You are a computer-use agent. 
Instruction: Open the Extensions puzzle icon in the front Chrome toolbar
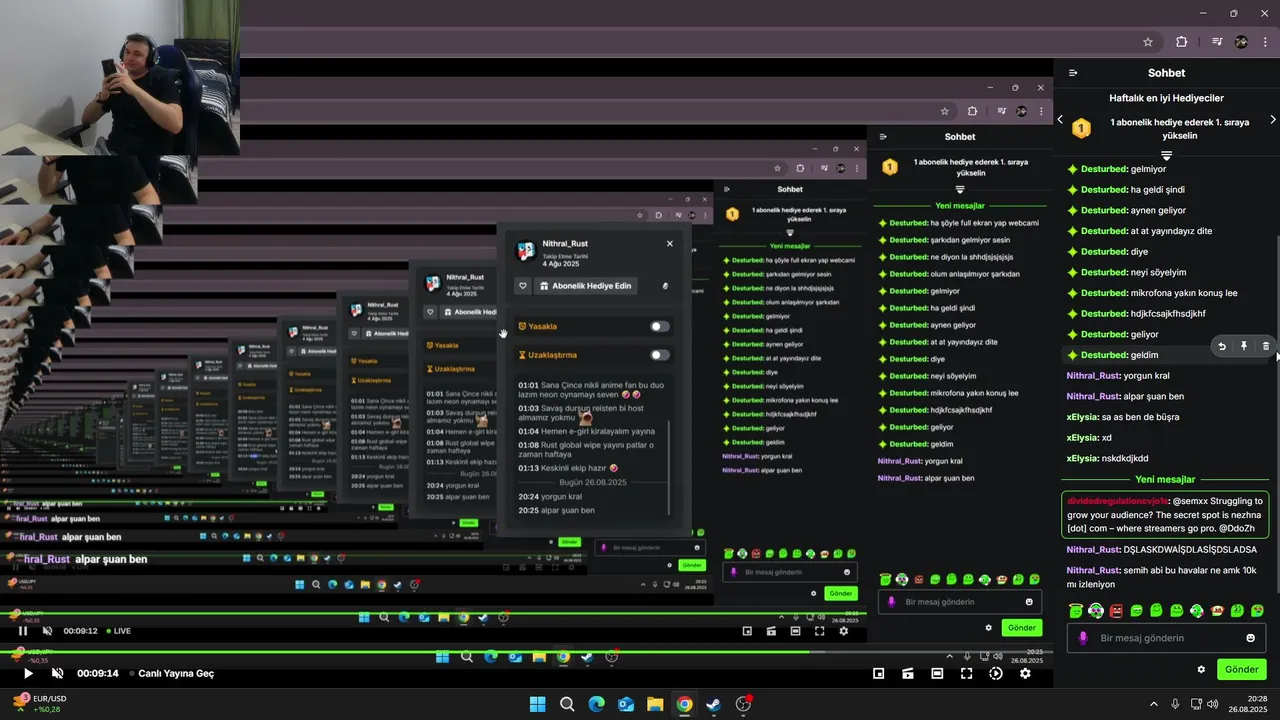pos(1181,42)
